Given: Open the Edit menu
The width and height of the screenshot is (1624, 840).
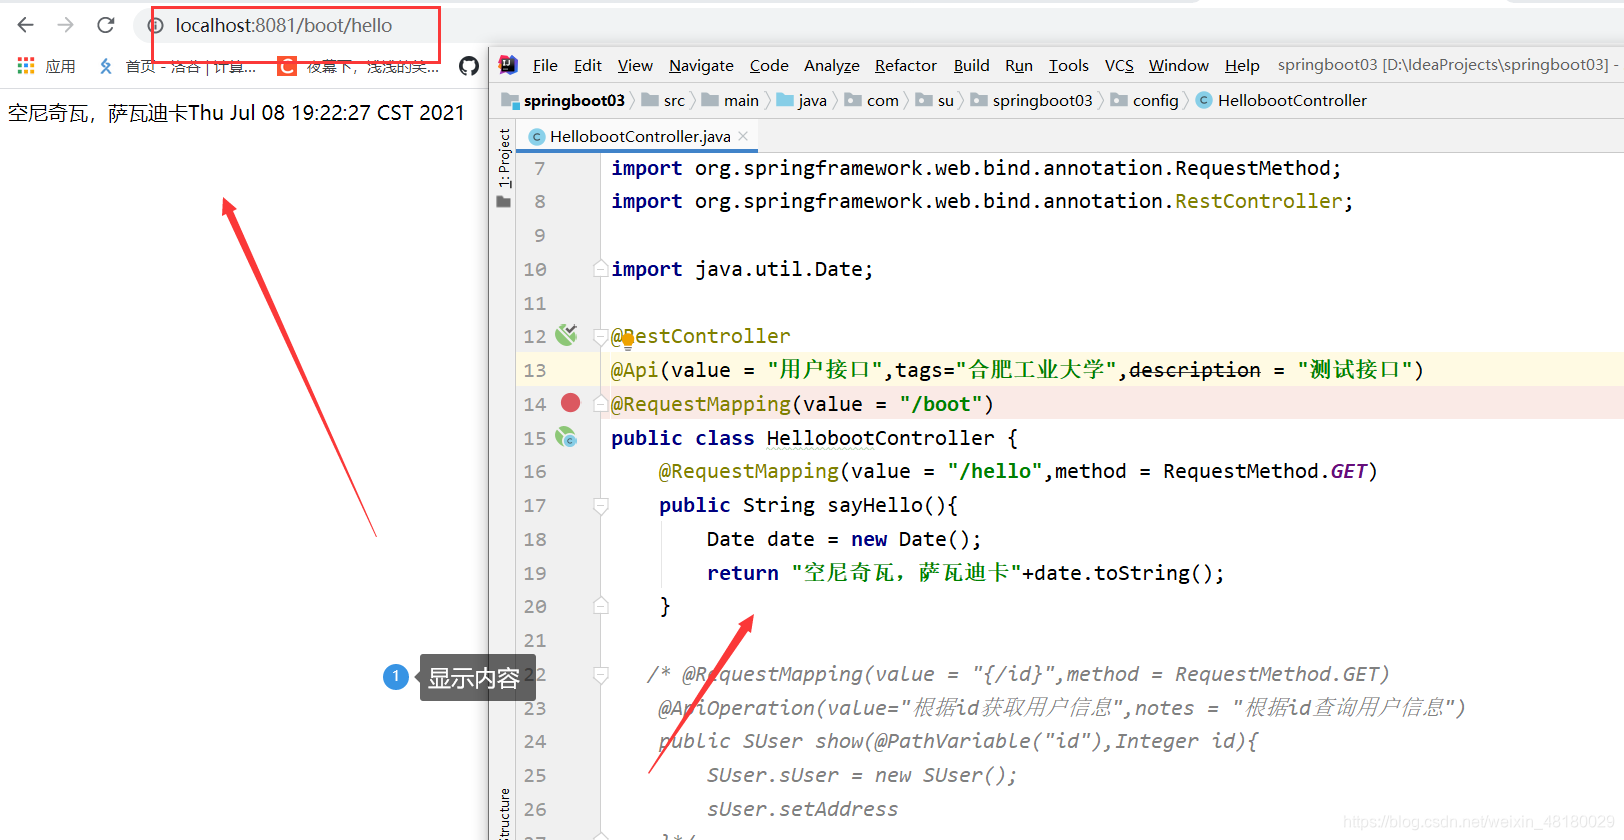Looking at the screenshot, I should pyautogui.click(x=588, y=65).
